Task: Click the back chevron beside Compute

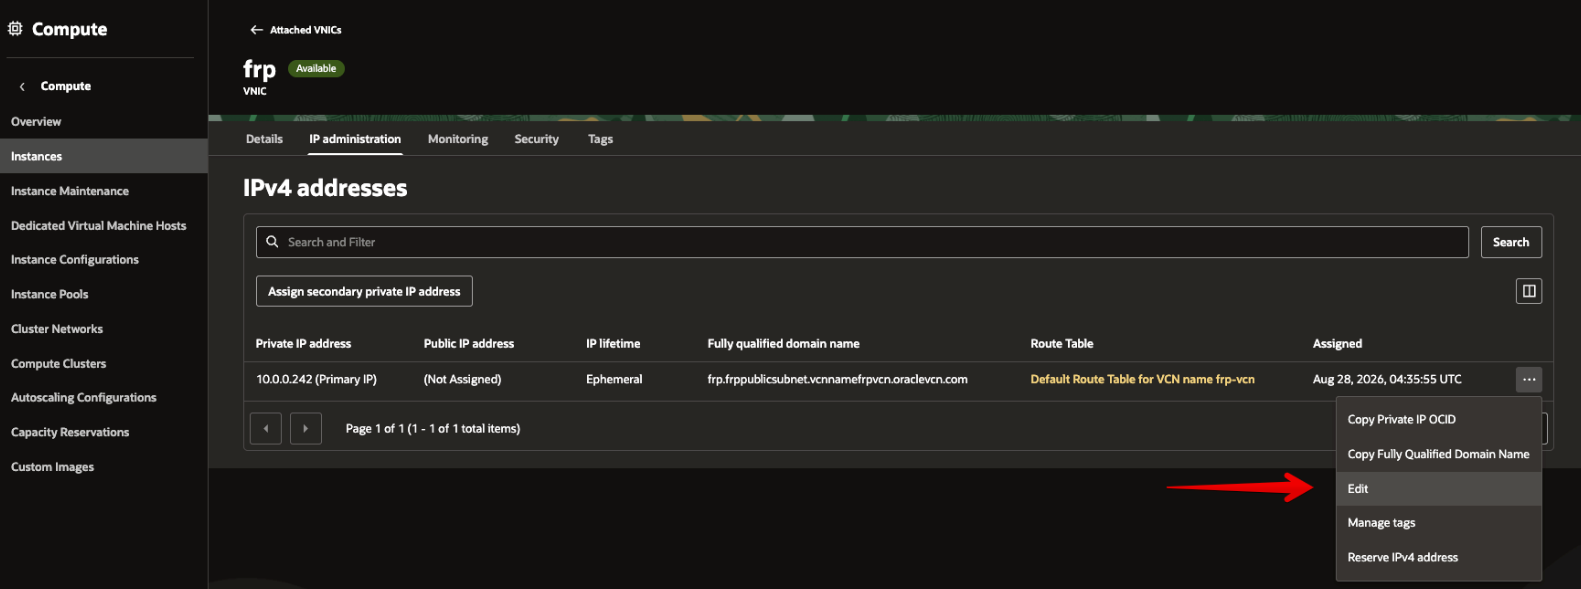Action: (x=22, y=87)
